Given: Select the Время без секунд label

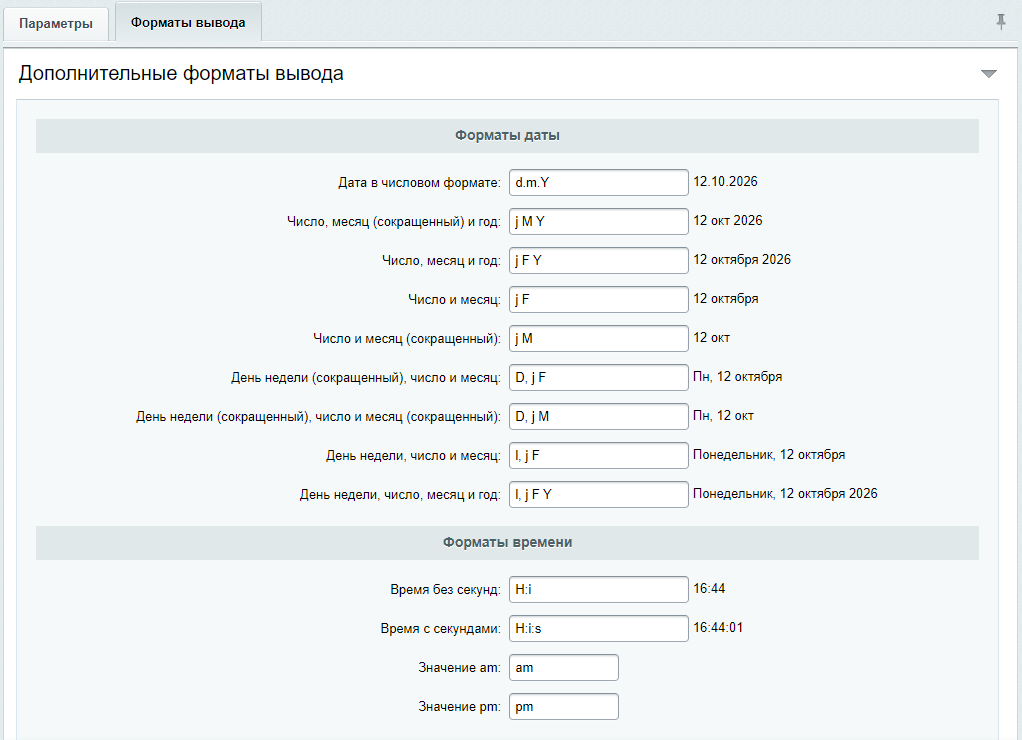Looking at the screenshot, I should pos(445,590).
